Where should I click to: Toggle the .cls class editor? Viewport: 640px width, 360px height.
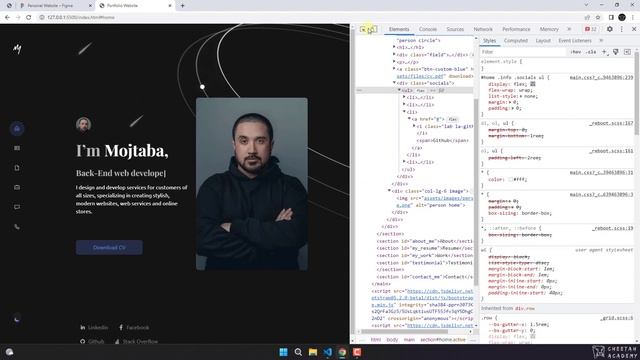click(591, 52)
